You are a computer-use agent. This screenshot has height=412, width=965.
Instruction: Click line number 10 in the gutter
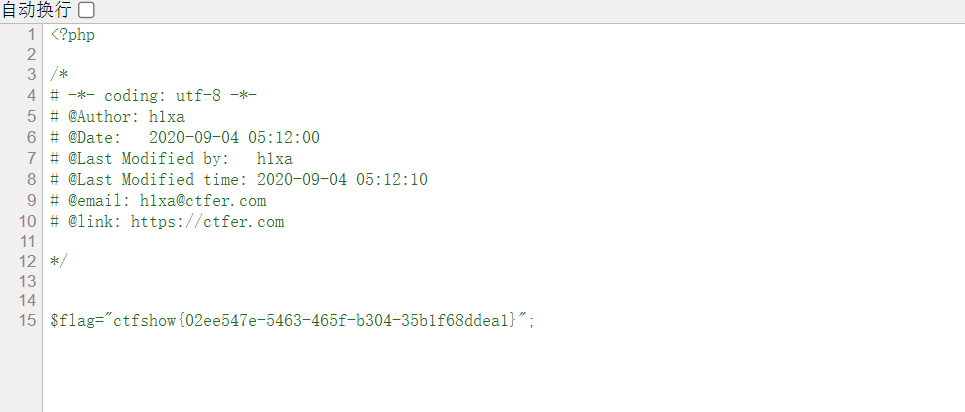click(28, 222)
